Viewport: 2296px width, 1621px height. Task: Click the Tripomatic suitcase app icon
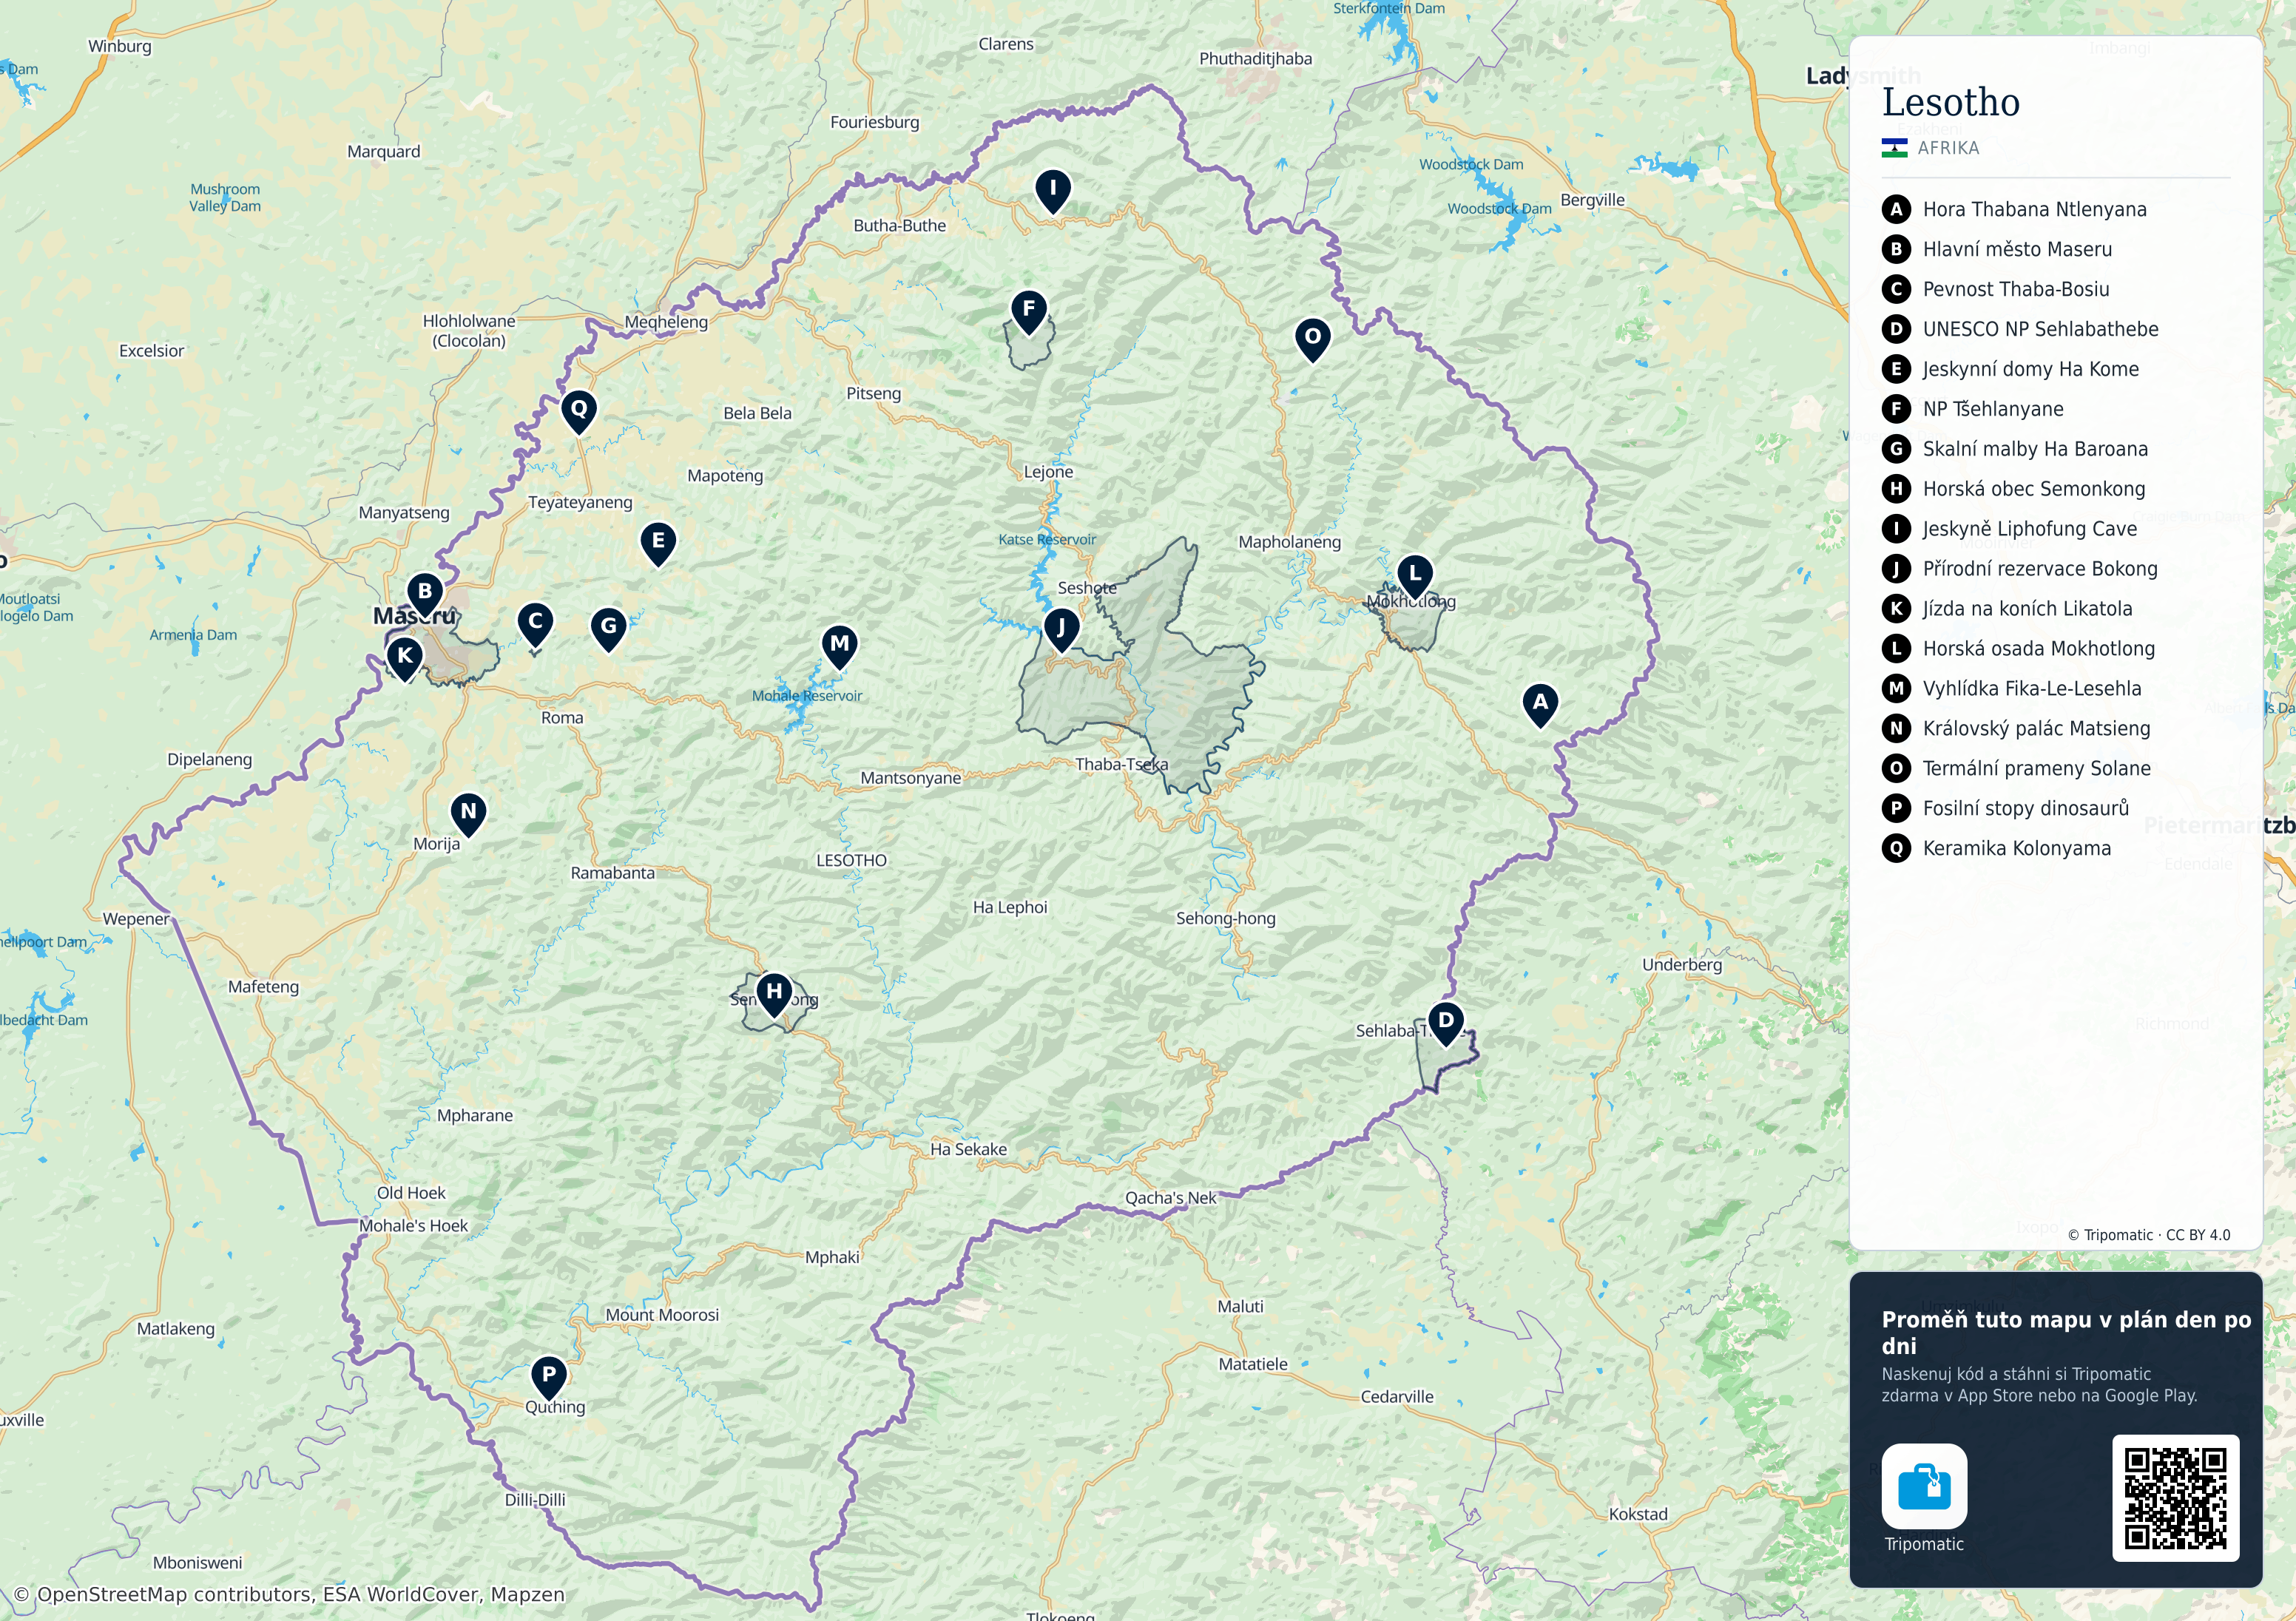click(1924, 1486)
